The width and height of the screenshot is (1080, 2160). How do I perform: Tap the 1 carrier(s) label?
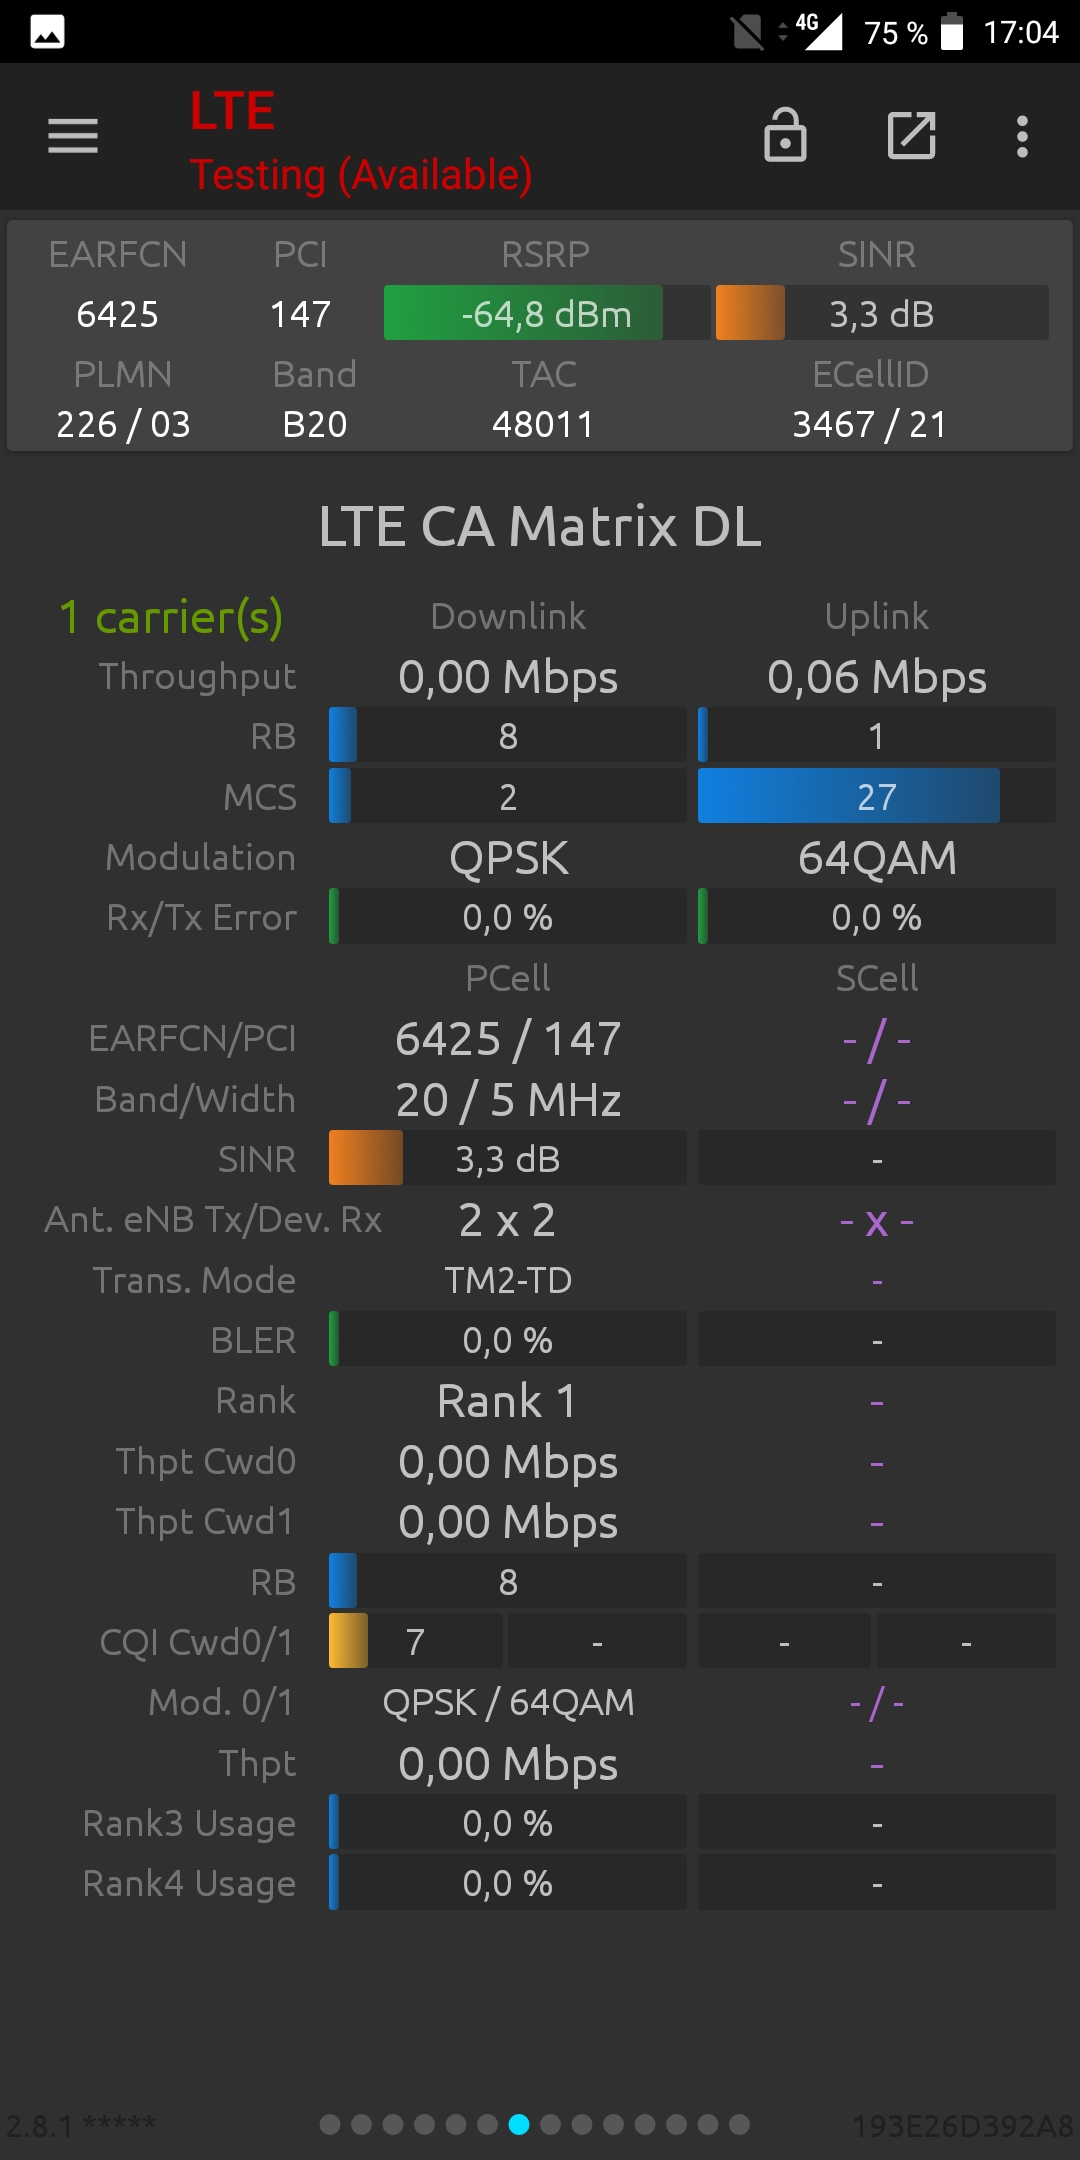coord(171,617)
